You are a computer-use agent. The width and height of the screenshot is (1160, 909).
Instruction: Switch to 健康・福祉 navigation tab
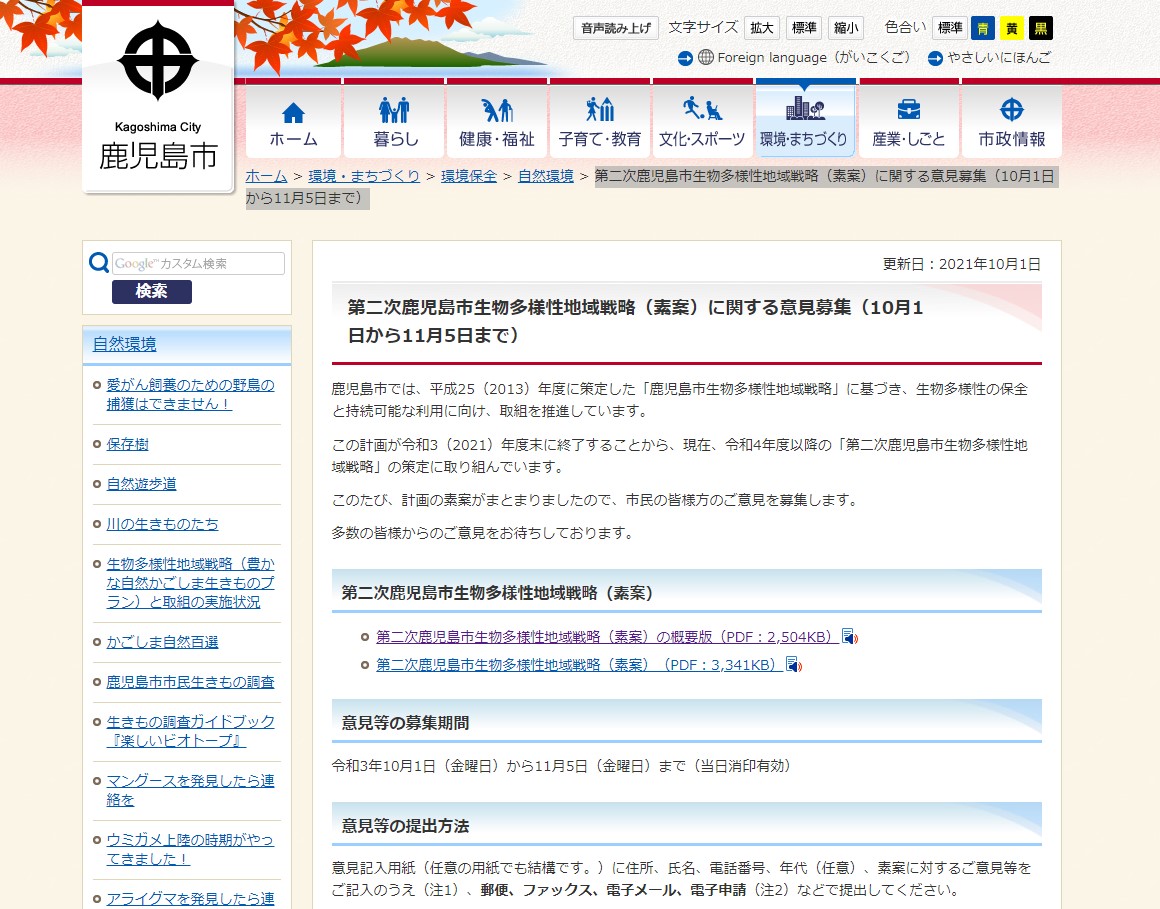496,122
